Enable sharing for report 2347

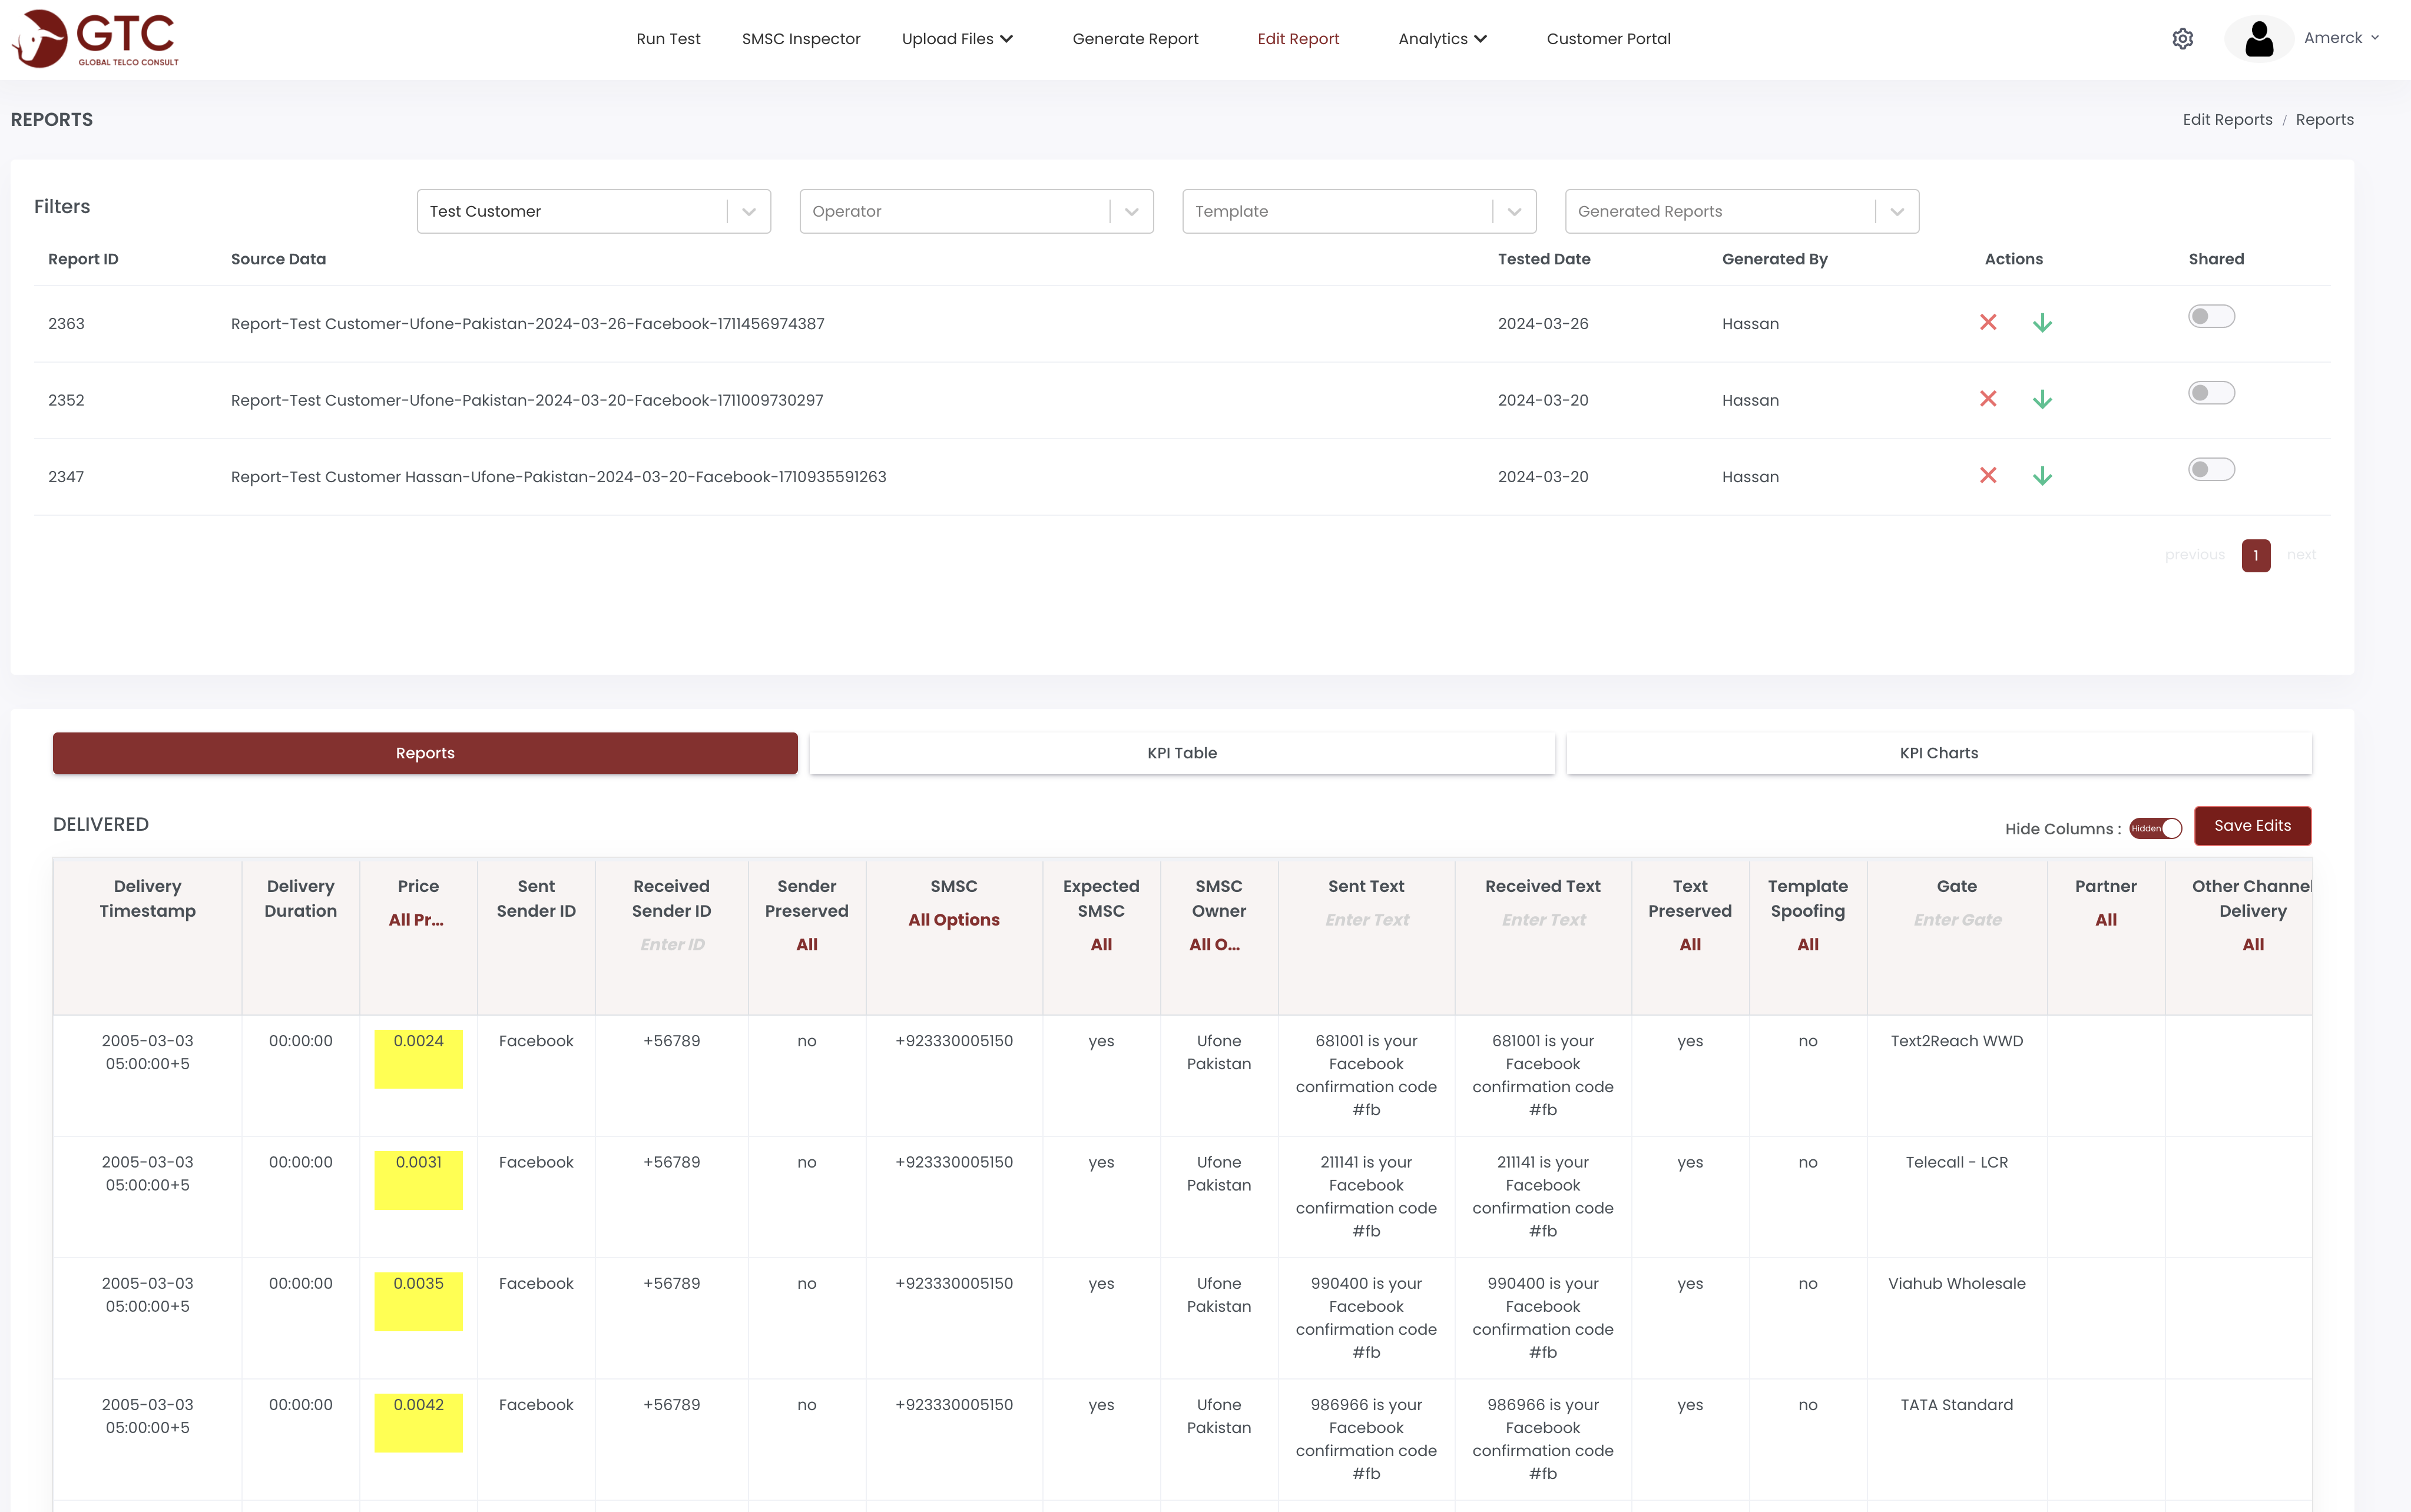click(2211, 470)
